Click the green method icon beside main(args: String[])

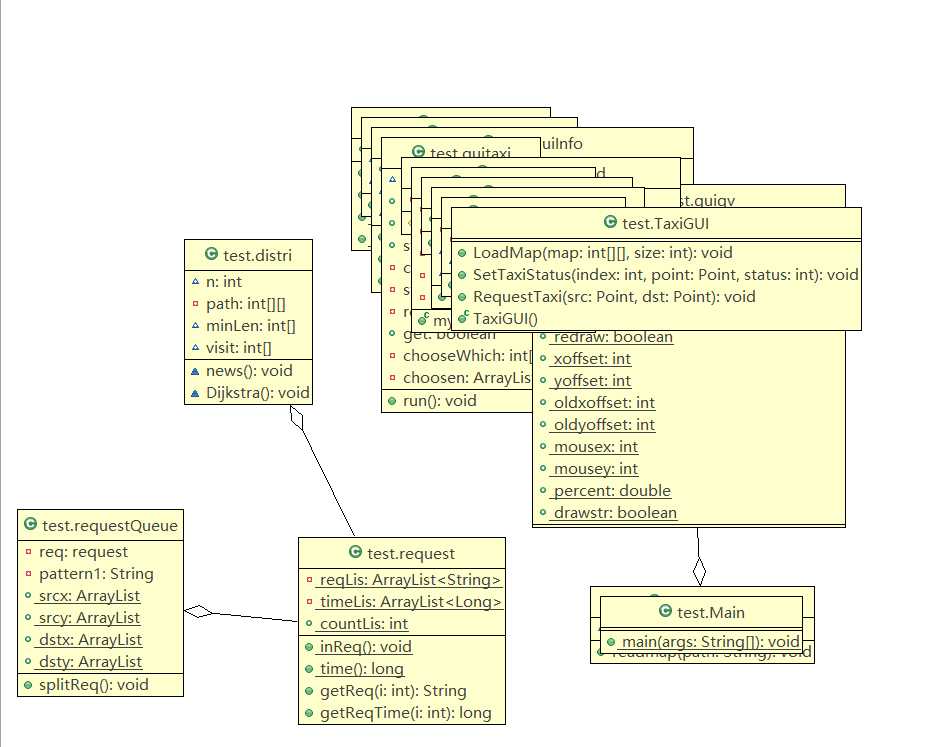(x=611, y=642)
